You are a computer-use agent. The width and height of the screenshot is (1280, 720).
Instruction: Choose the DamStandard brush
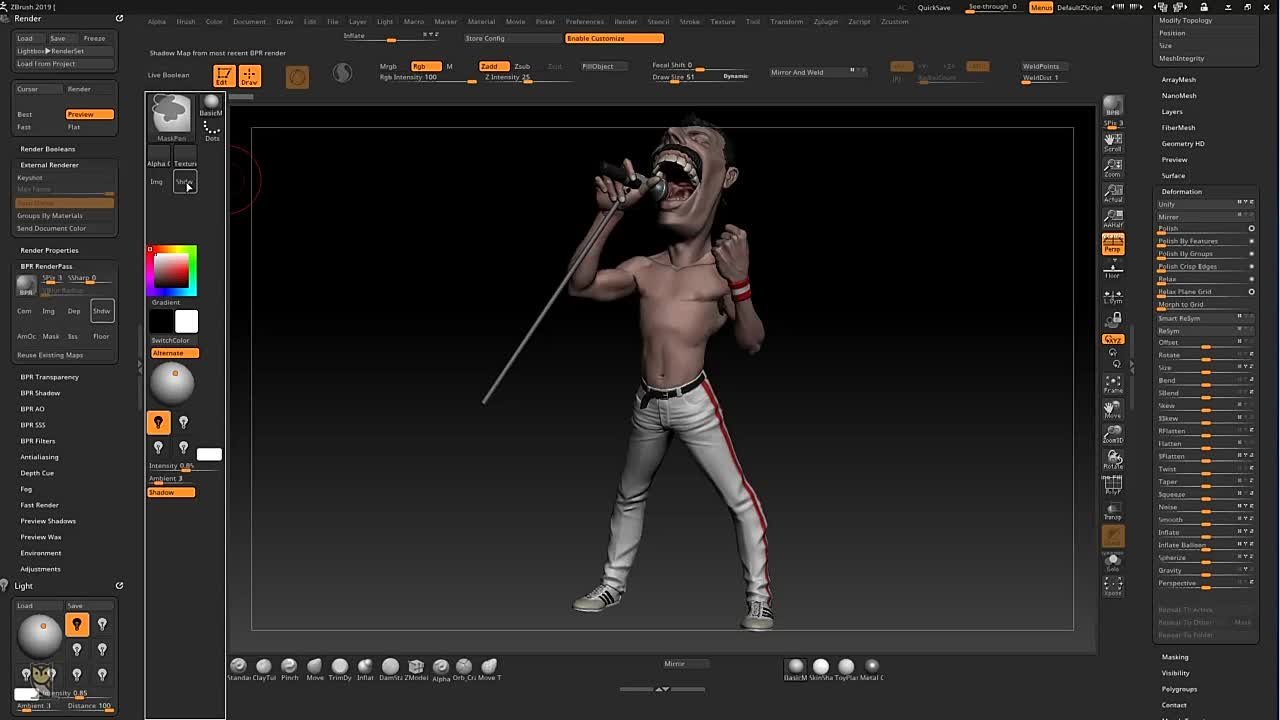coord(390,668)
